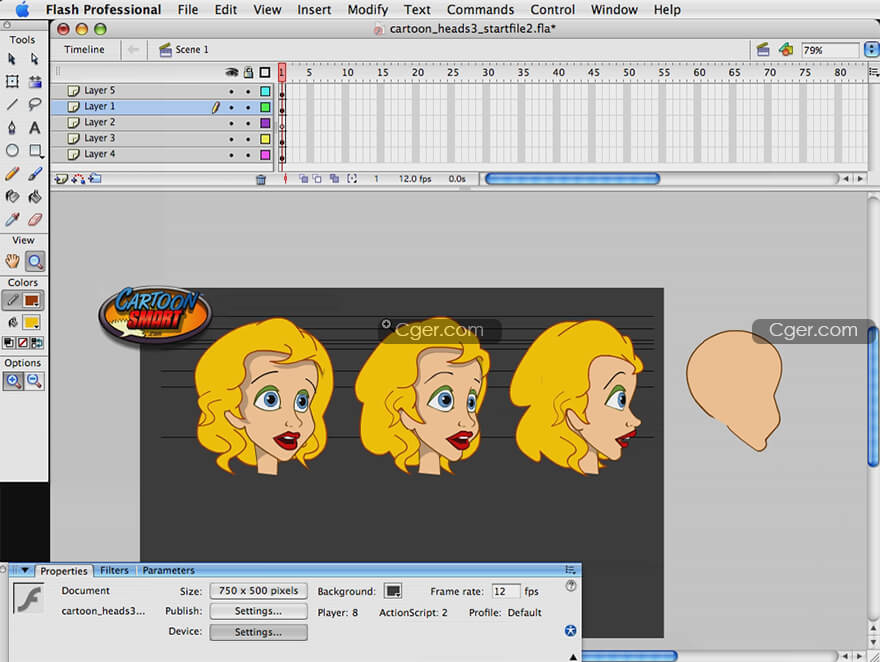Screen dimensions: 880x662
Task: Open the Device Settings button
Action: coord(259,632)
